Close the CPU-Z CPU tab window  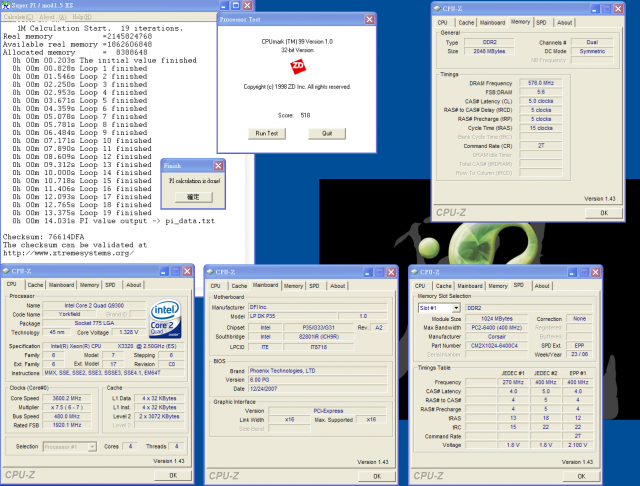(187, 271)
